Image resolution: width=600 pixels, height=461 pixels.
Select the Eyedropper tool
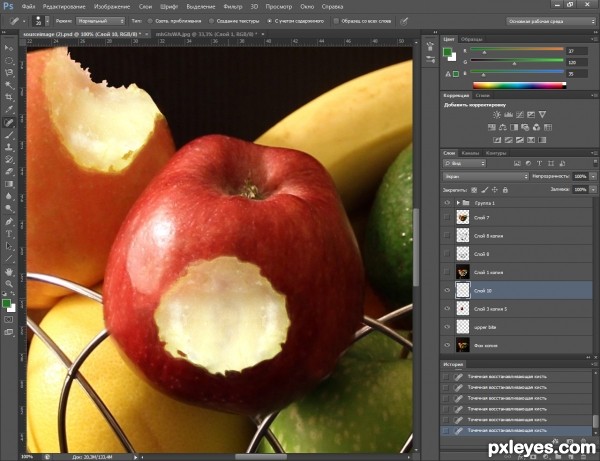(x=9, y=109)
